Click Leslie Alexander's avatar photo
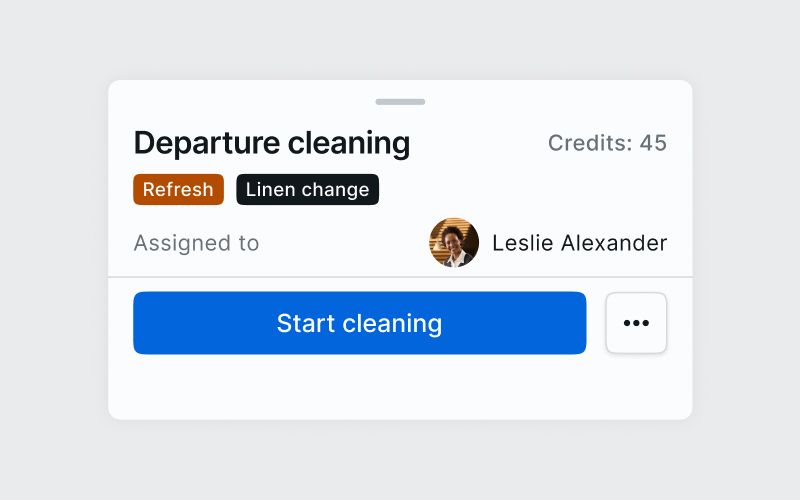 click(x=454, y=243)
